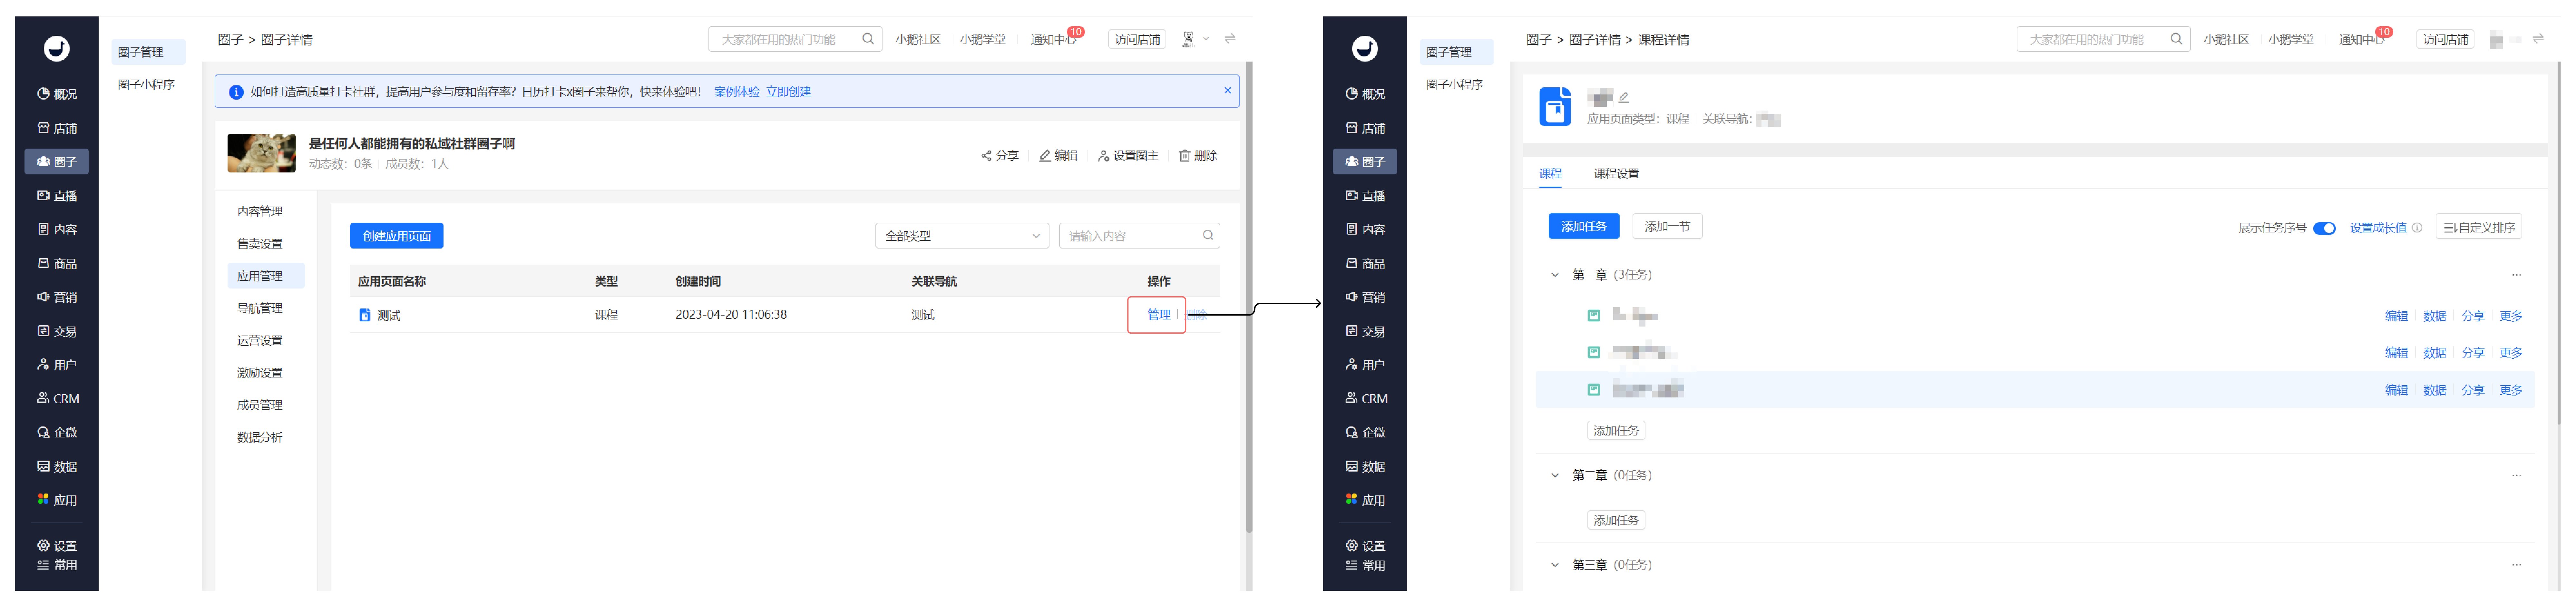Screen dimensions: 2576x606
Task: Click the blue 创建应用页面 button
Action: 397,236
